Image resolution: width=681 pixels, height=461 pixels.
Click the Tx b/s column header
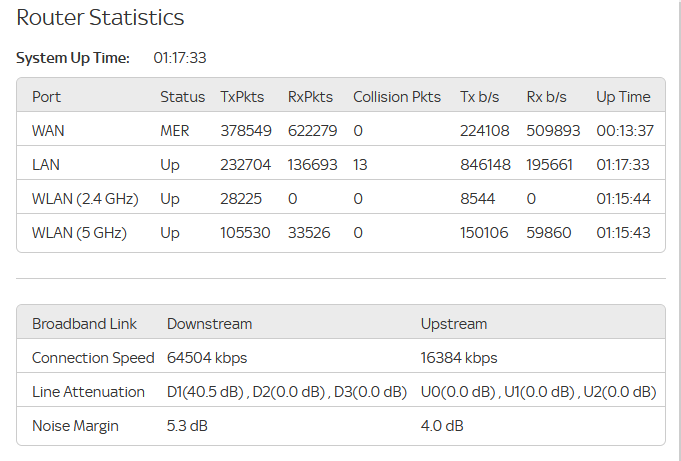coord(479,96)
